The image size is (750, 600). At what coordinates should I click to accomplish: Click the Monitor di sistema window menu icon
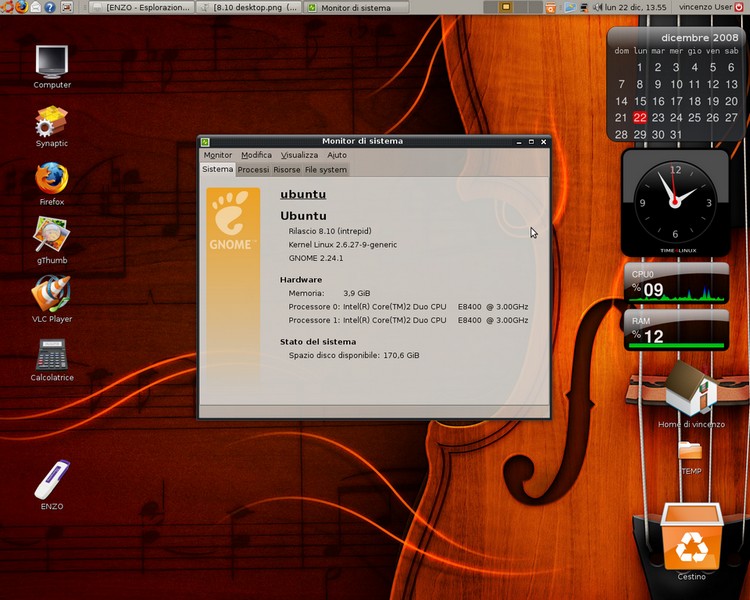[x=205, y=142]
